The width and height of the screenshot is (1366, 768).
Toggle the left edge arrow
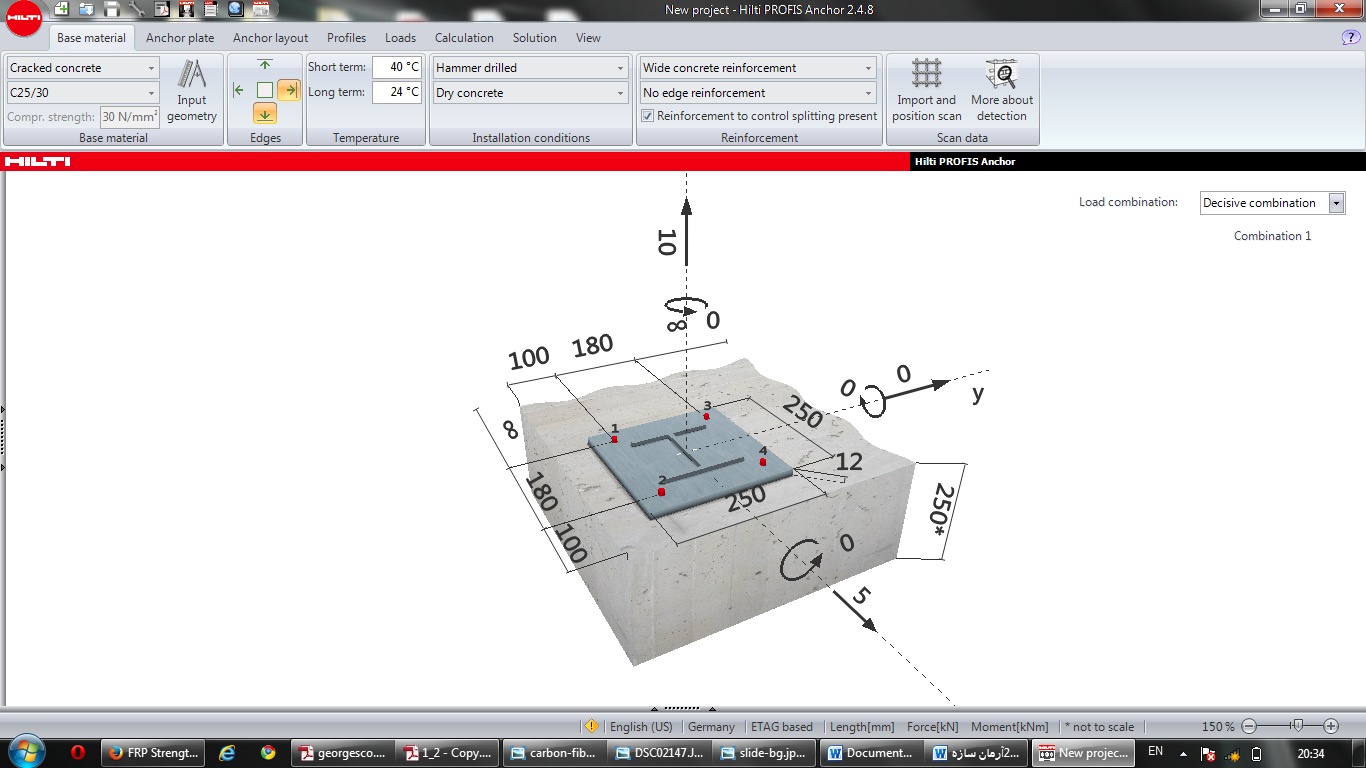coord(239,90)
